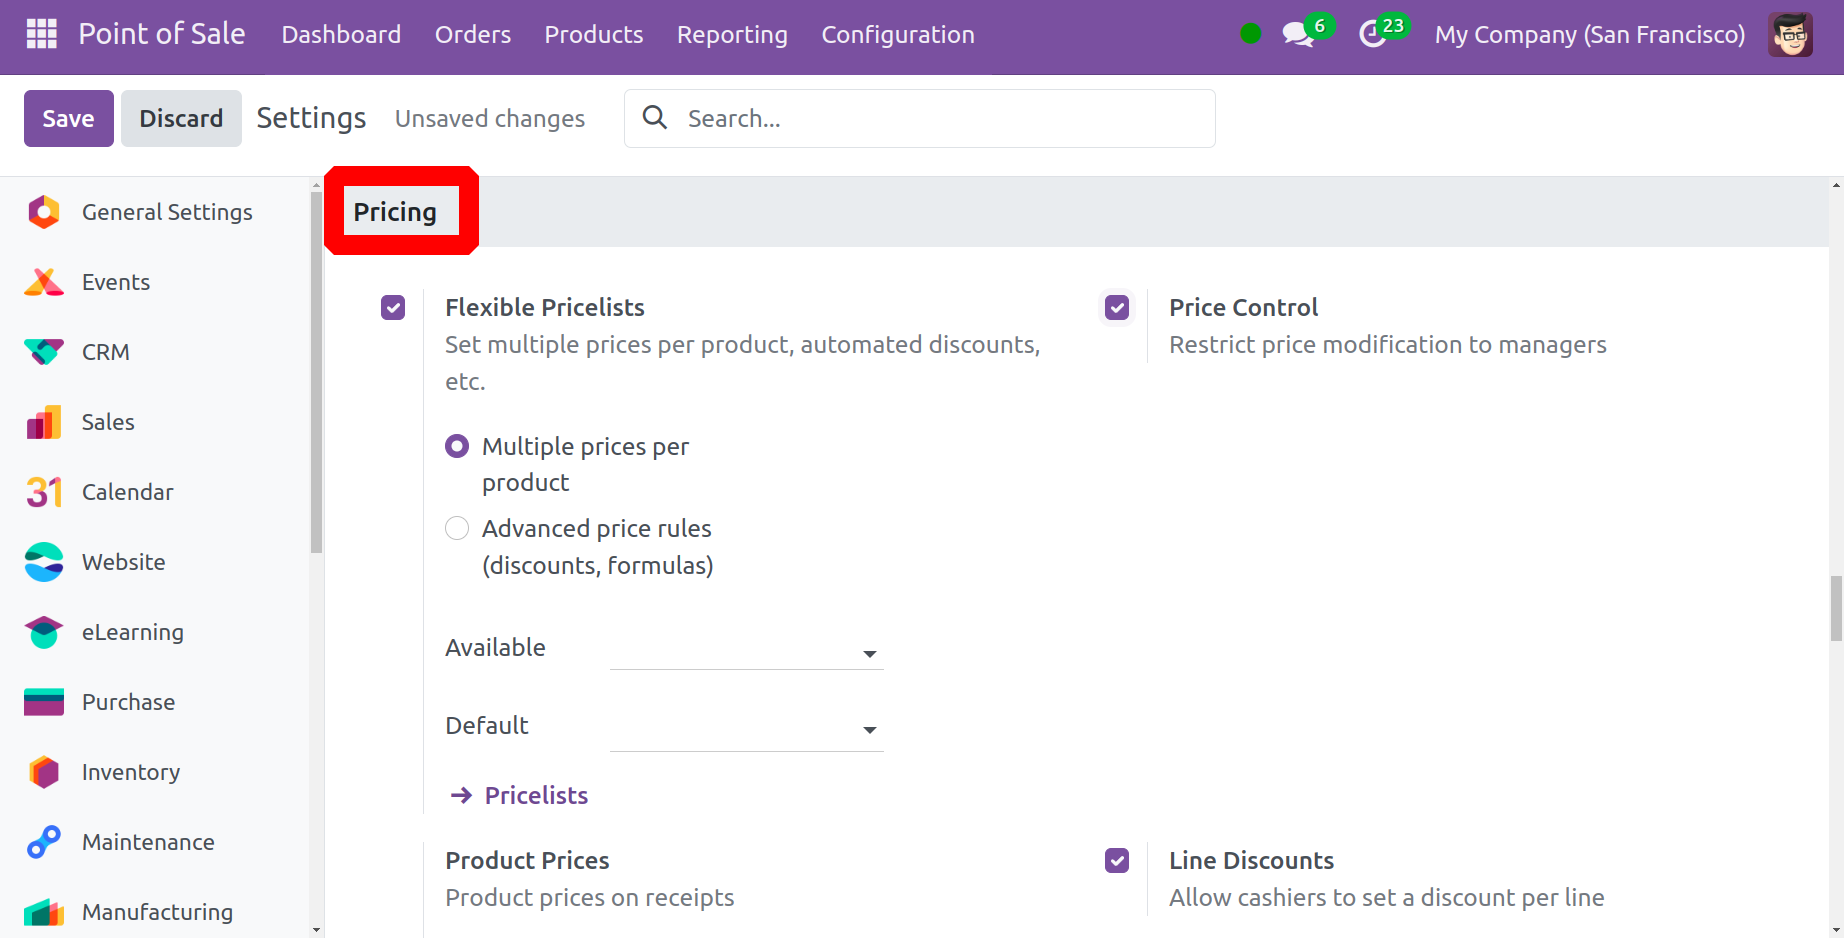Image resolution: width=1844 pixels, height=938 pixels.
Task: Open the chat messages icon
Action: tap(1298, 34)
